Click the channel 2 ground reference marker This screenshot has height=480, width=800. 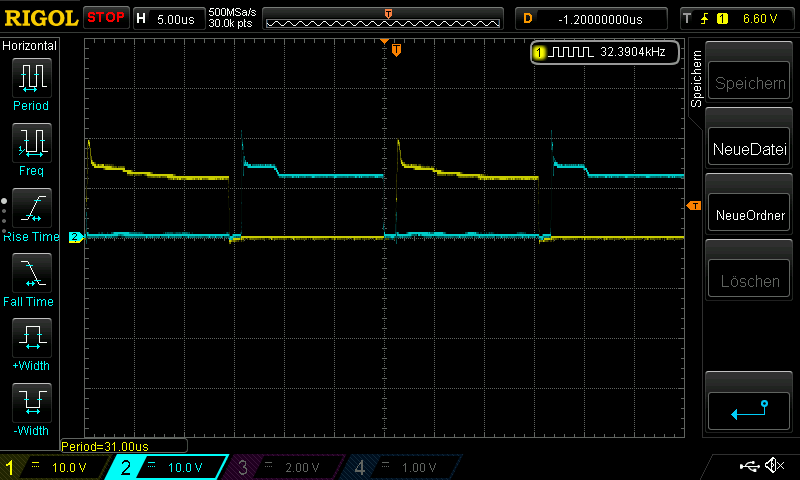76,237
